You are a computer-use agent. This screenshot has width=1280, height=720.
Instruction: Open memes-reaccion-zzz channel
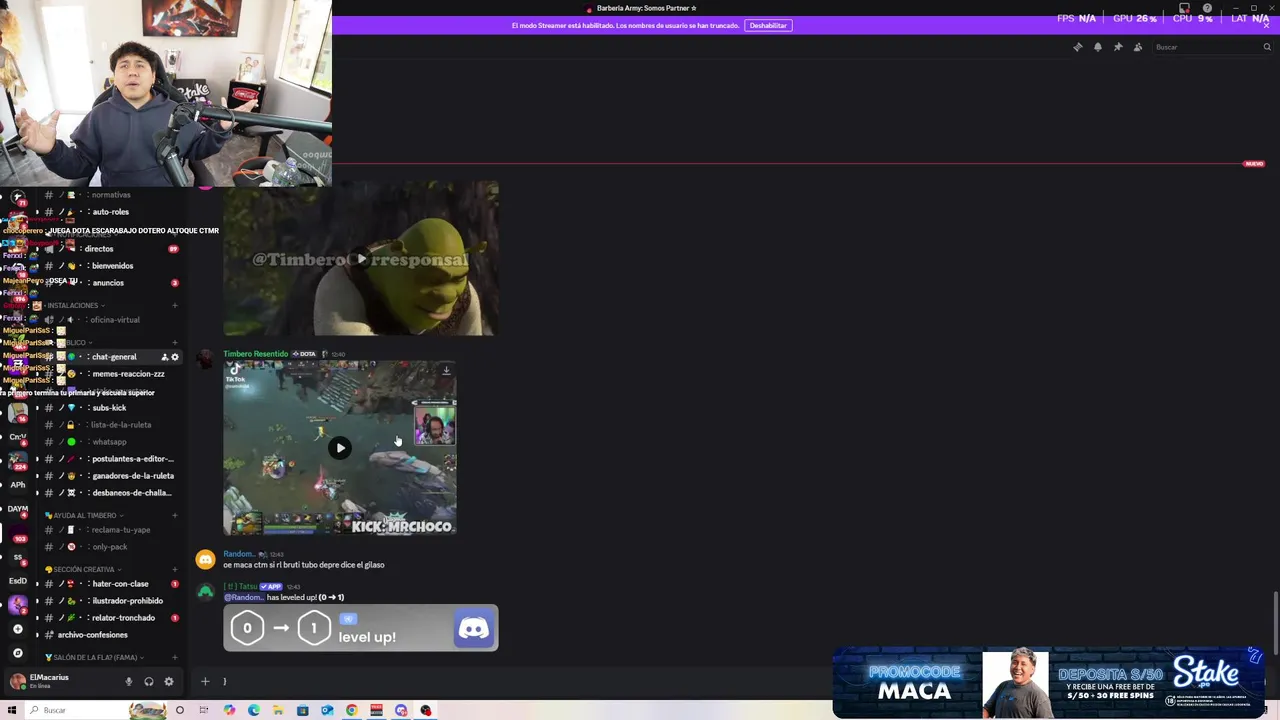110,374
